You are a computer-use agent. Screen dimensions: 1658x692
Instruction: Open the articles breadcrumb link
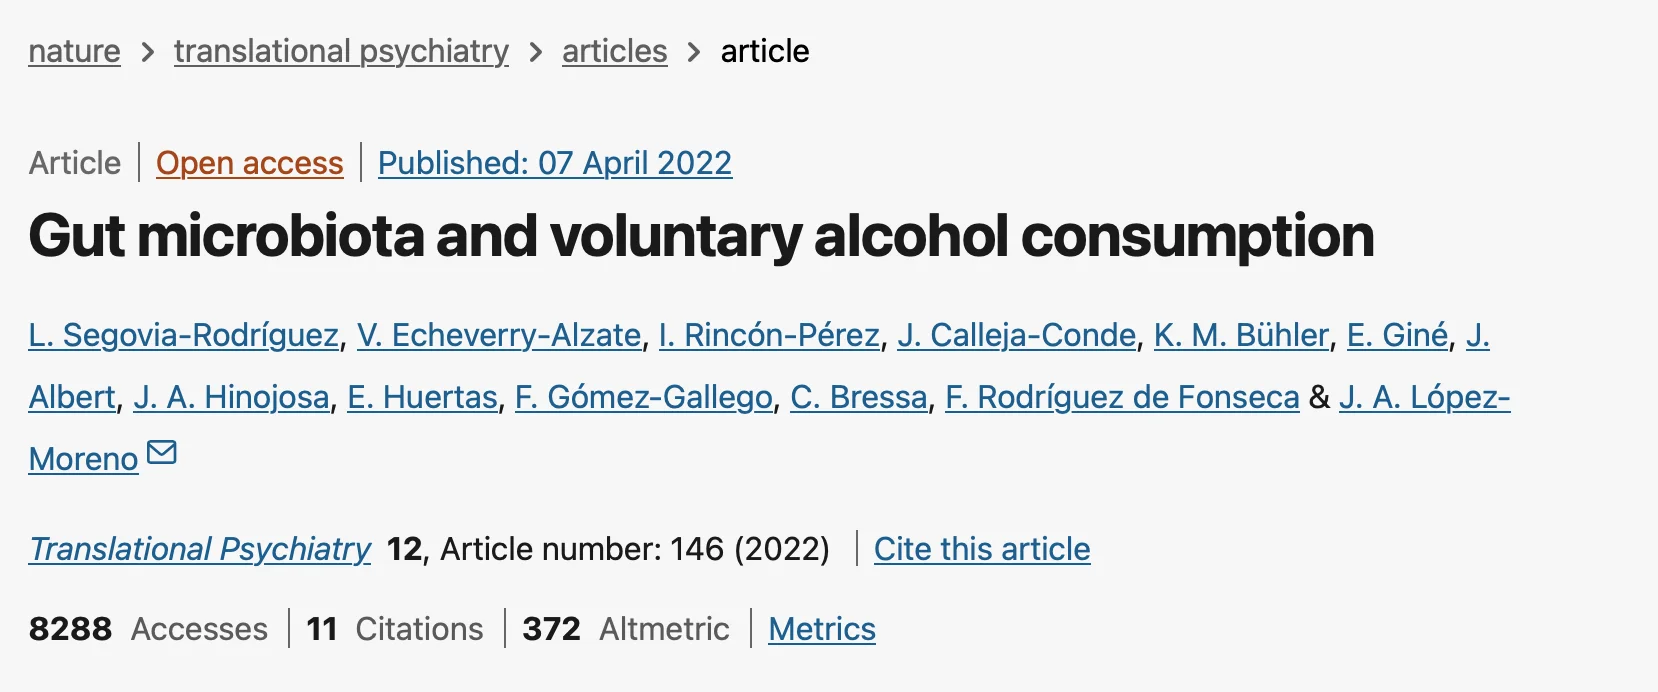pos(614,51)
